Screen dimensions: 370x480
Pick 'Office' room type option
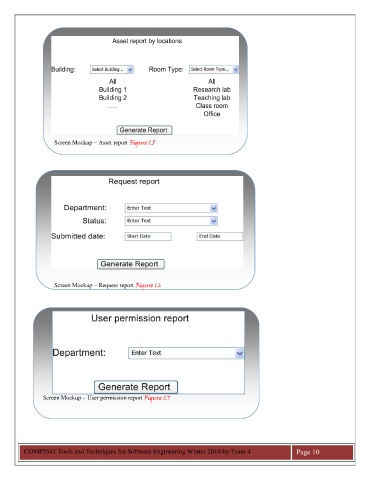212,114
